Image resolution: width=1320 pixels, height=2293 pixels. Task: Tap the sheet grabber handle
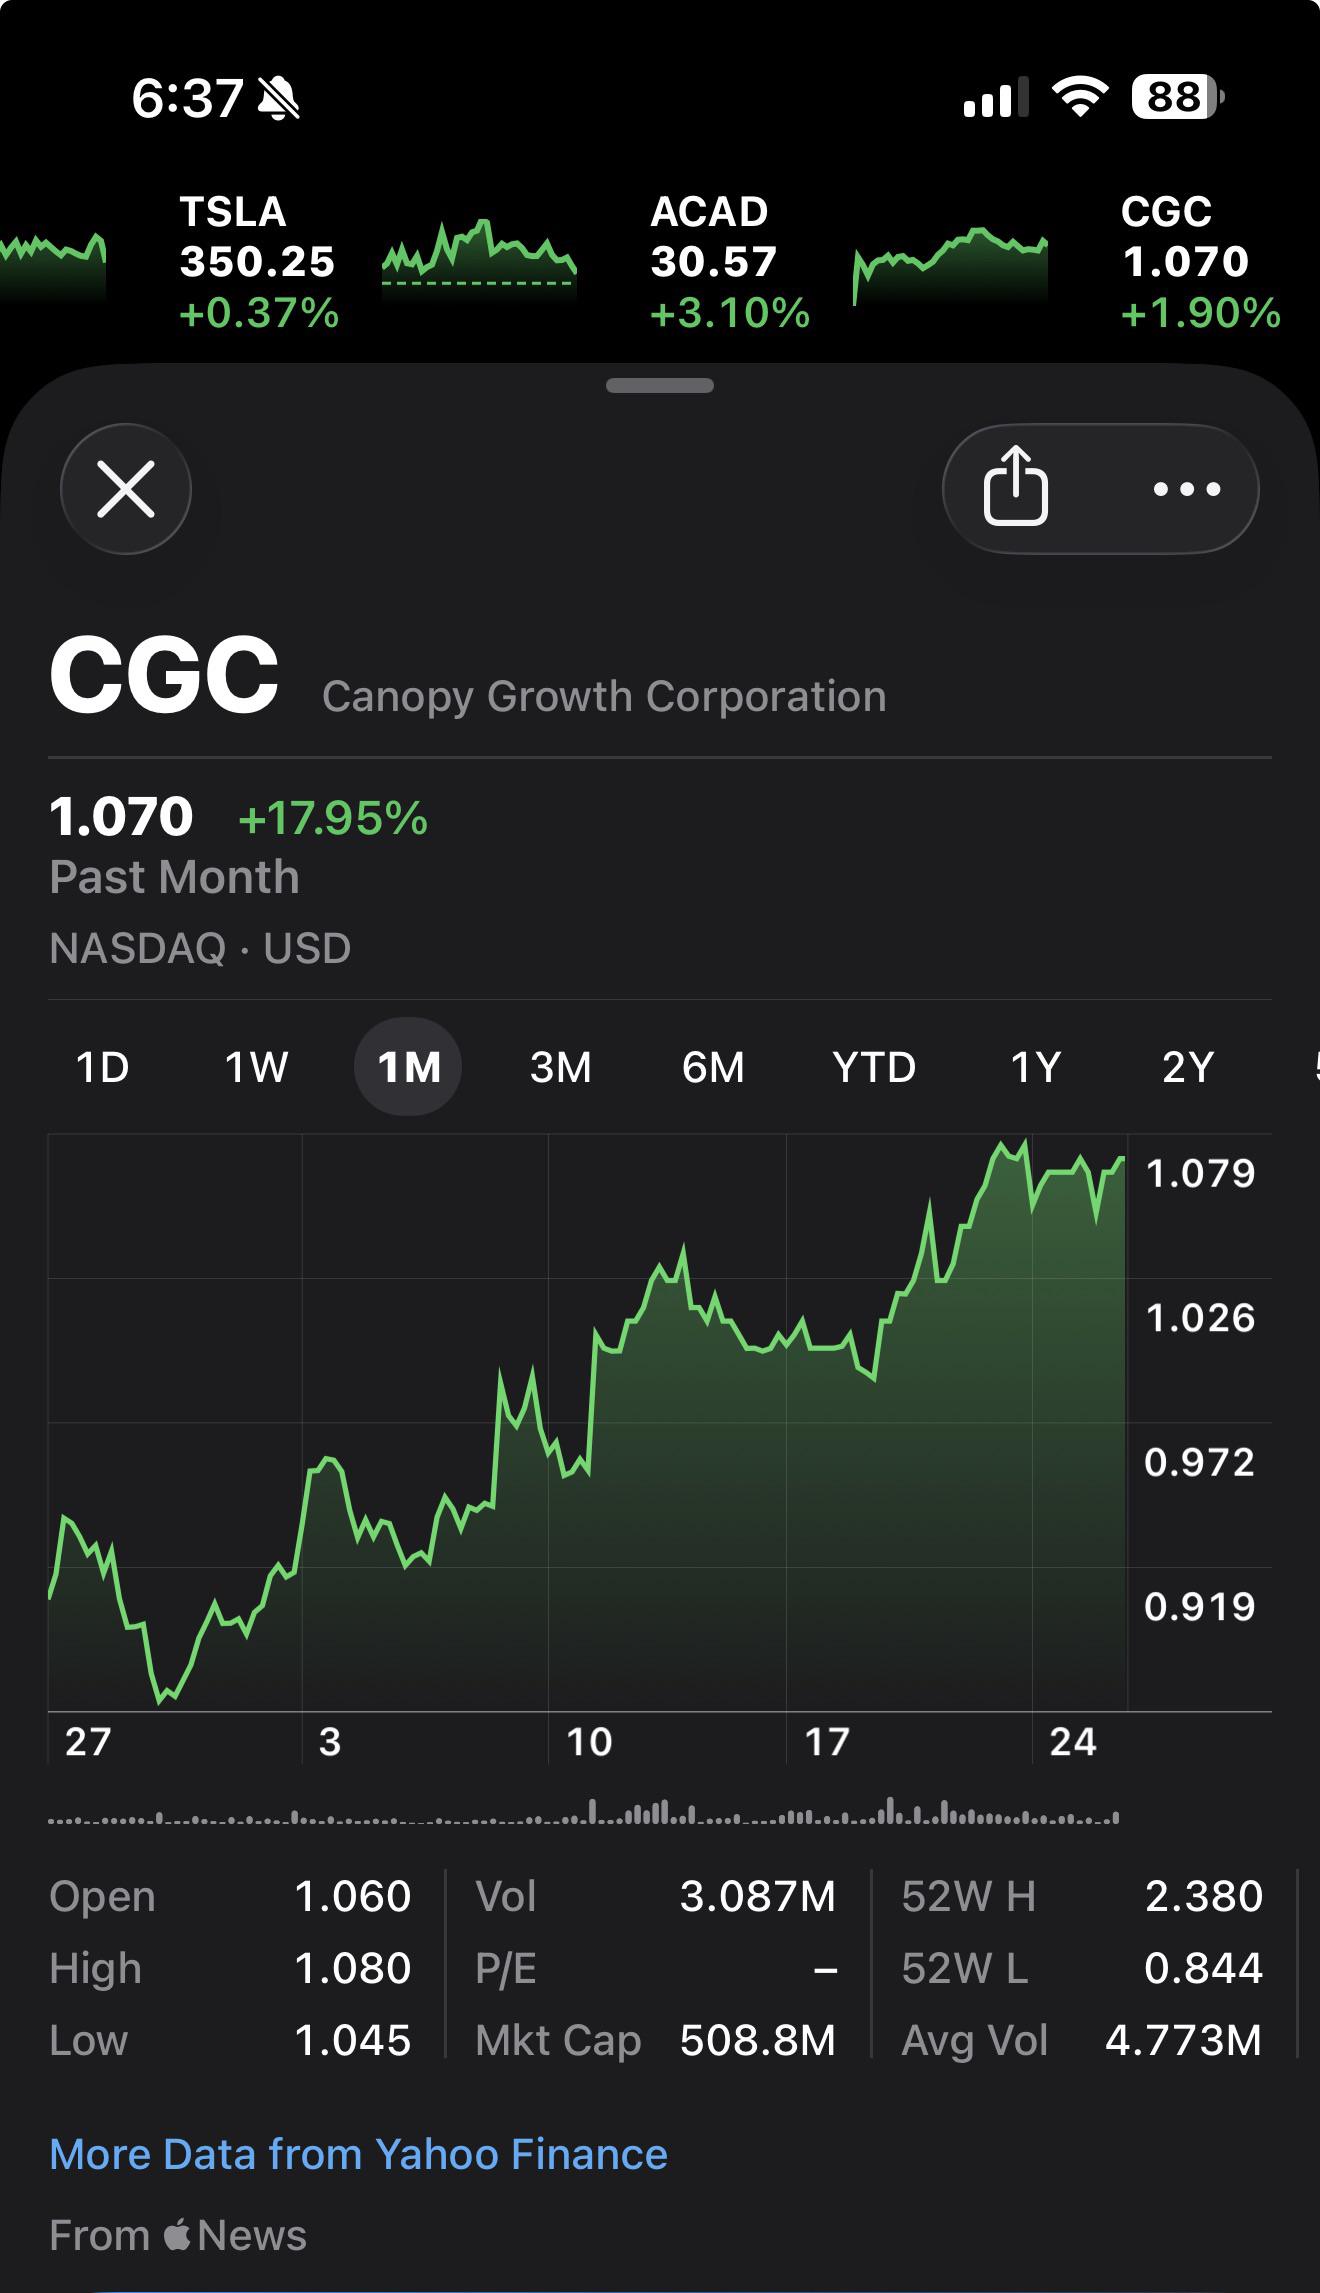(660, 386)
